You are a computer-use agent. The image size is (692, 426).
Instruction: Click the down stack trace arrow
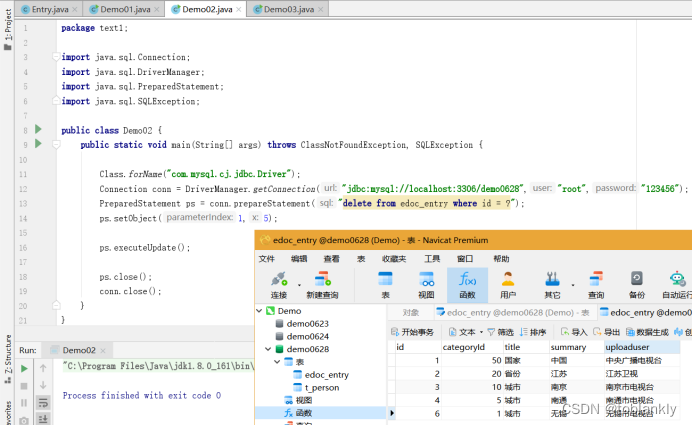[43, 385]
